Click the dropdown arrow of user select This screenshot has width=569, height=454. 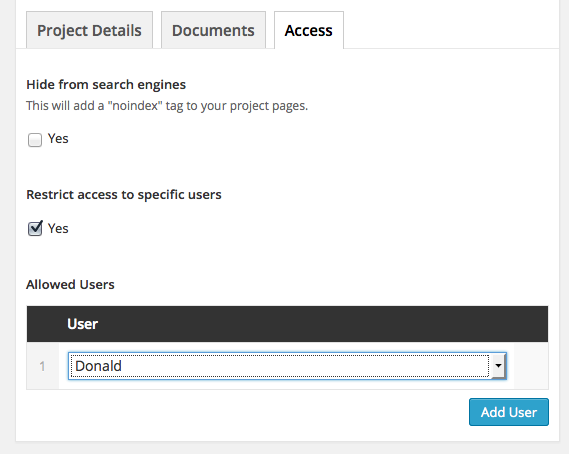499,366
